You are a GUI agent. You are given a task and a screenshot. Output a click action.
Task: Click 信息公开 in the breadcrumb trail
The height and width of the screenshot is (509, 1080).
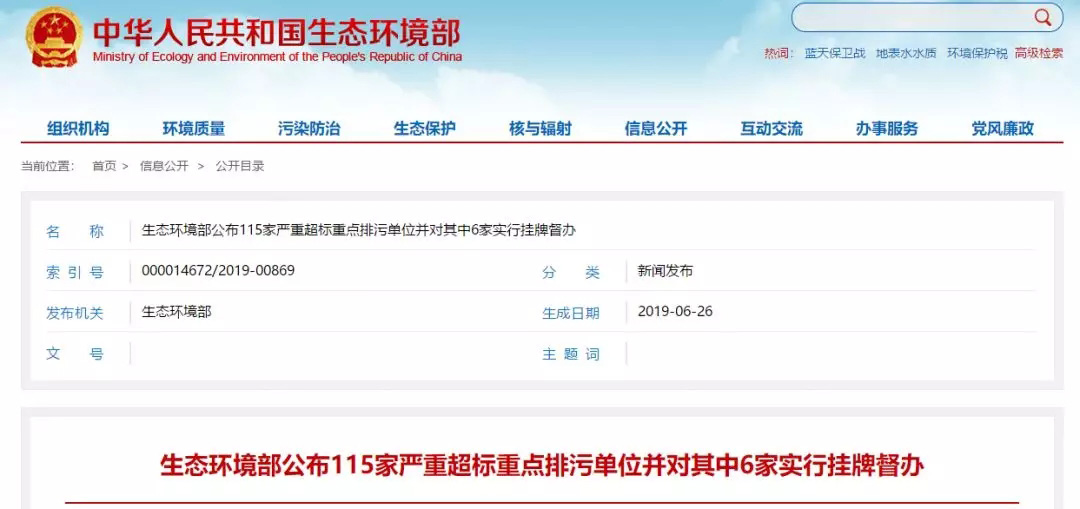[164, 166]
